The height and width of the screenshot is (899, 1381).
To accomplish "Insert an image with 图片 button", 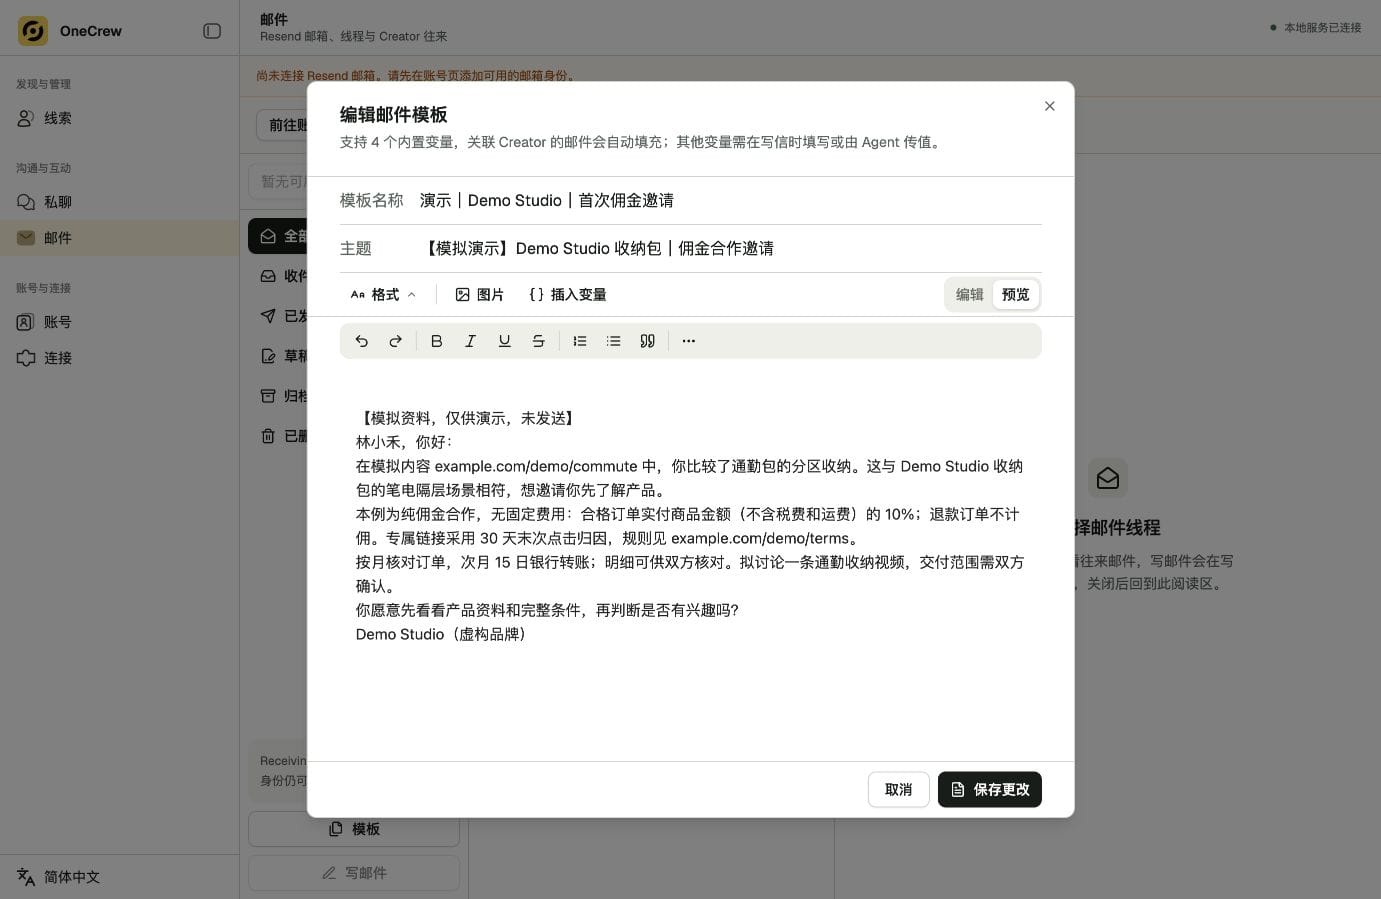I will [479, 295].
